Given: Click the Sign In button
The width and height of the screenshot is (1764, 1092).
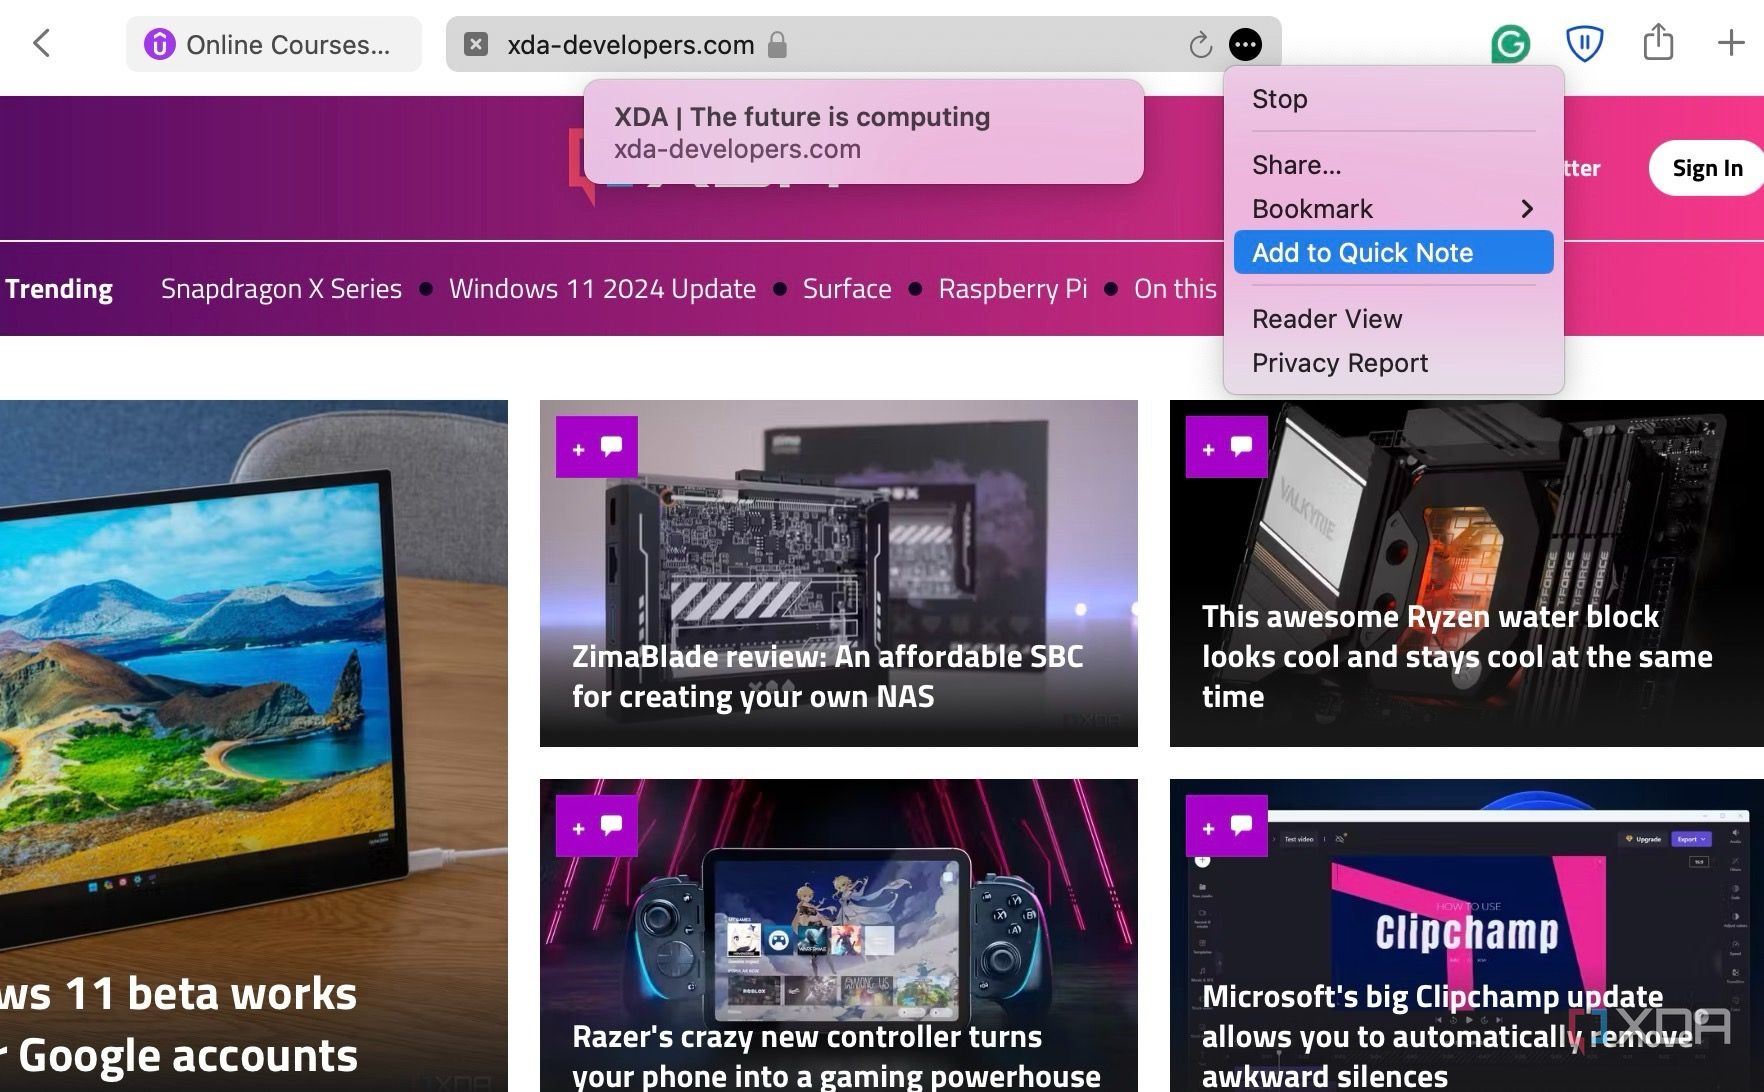Looking at the screenshot, I should [x=1707, y=168].
